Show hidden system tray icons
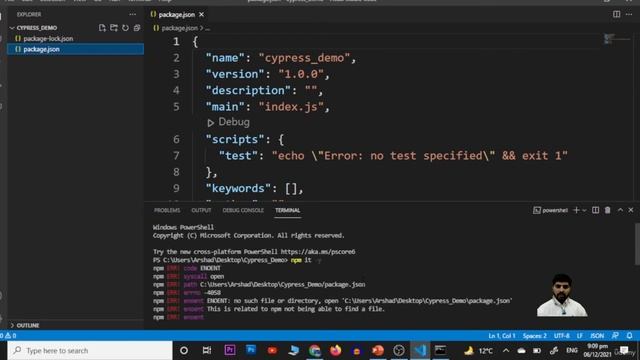Screen dimensions: 640x360 (506, 350)
